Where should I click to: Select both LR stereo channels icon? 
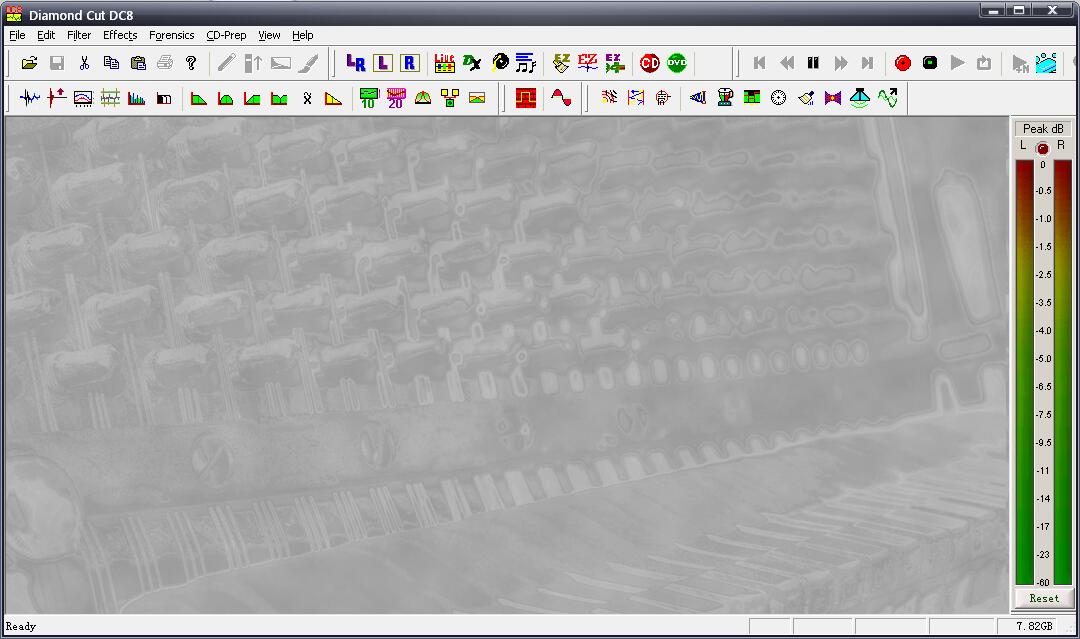(355, 63)
